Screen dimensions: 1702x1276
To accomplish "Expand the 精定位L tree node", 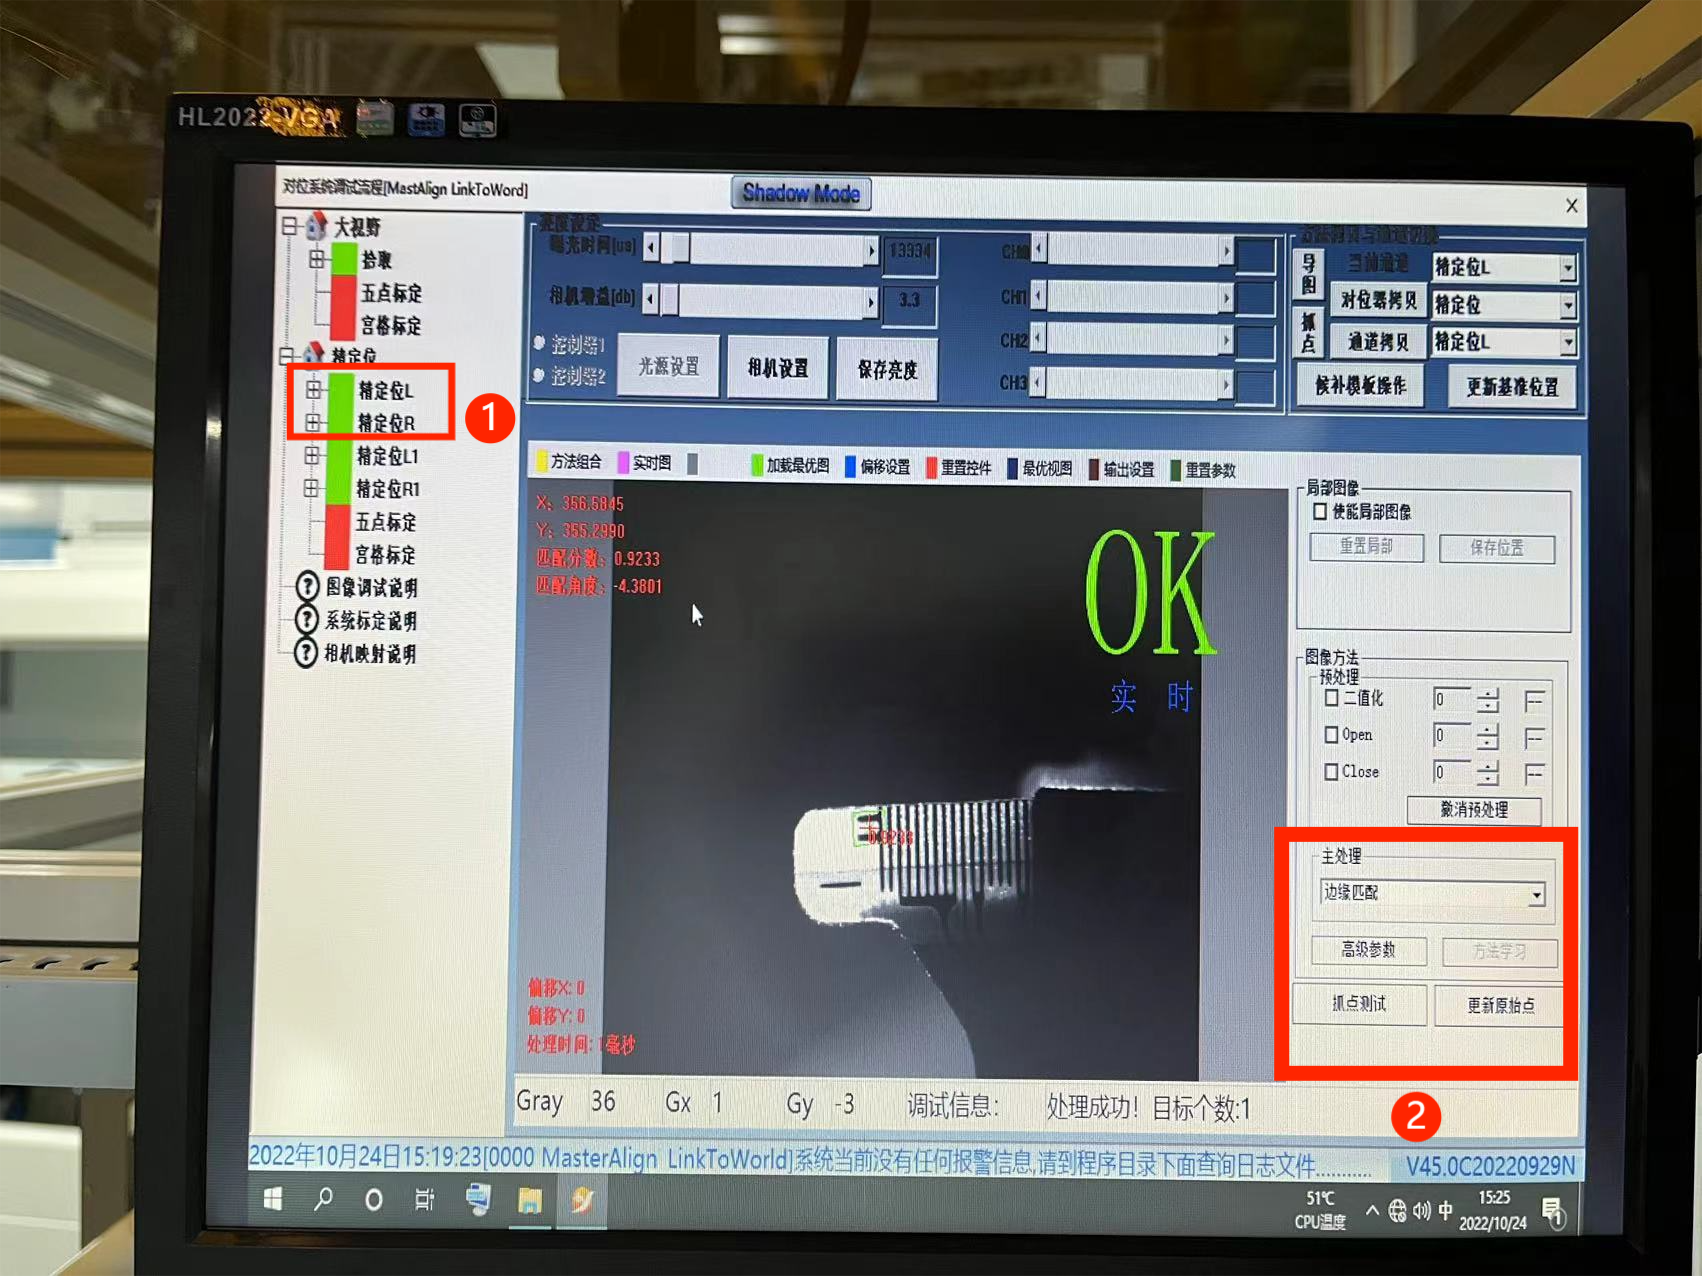I will coord(313,389).
